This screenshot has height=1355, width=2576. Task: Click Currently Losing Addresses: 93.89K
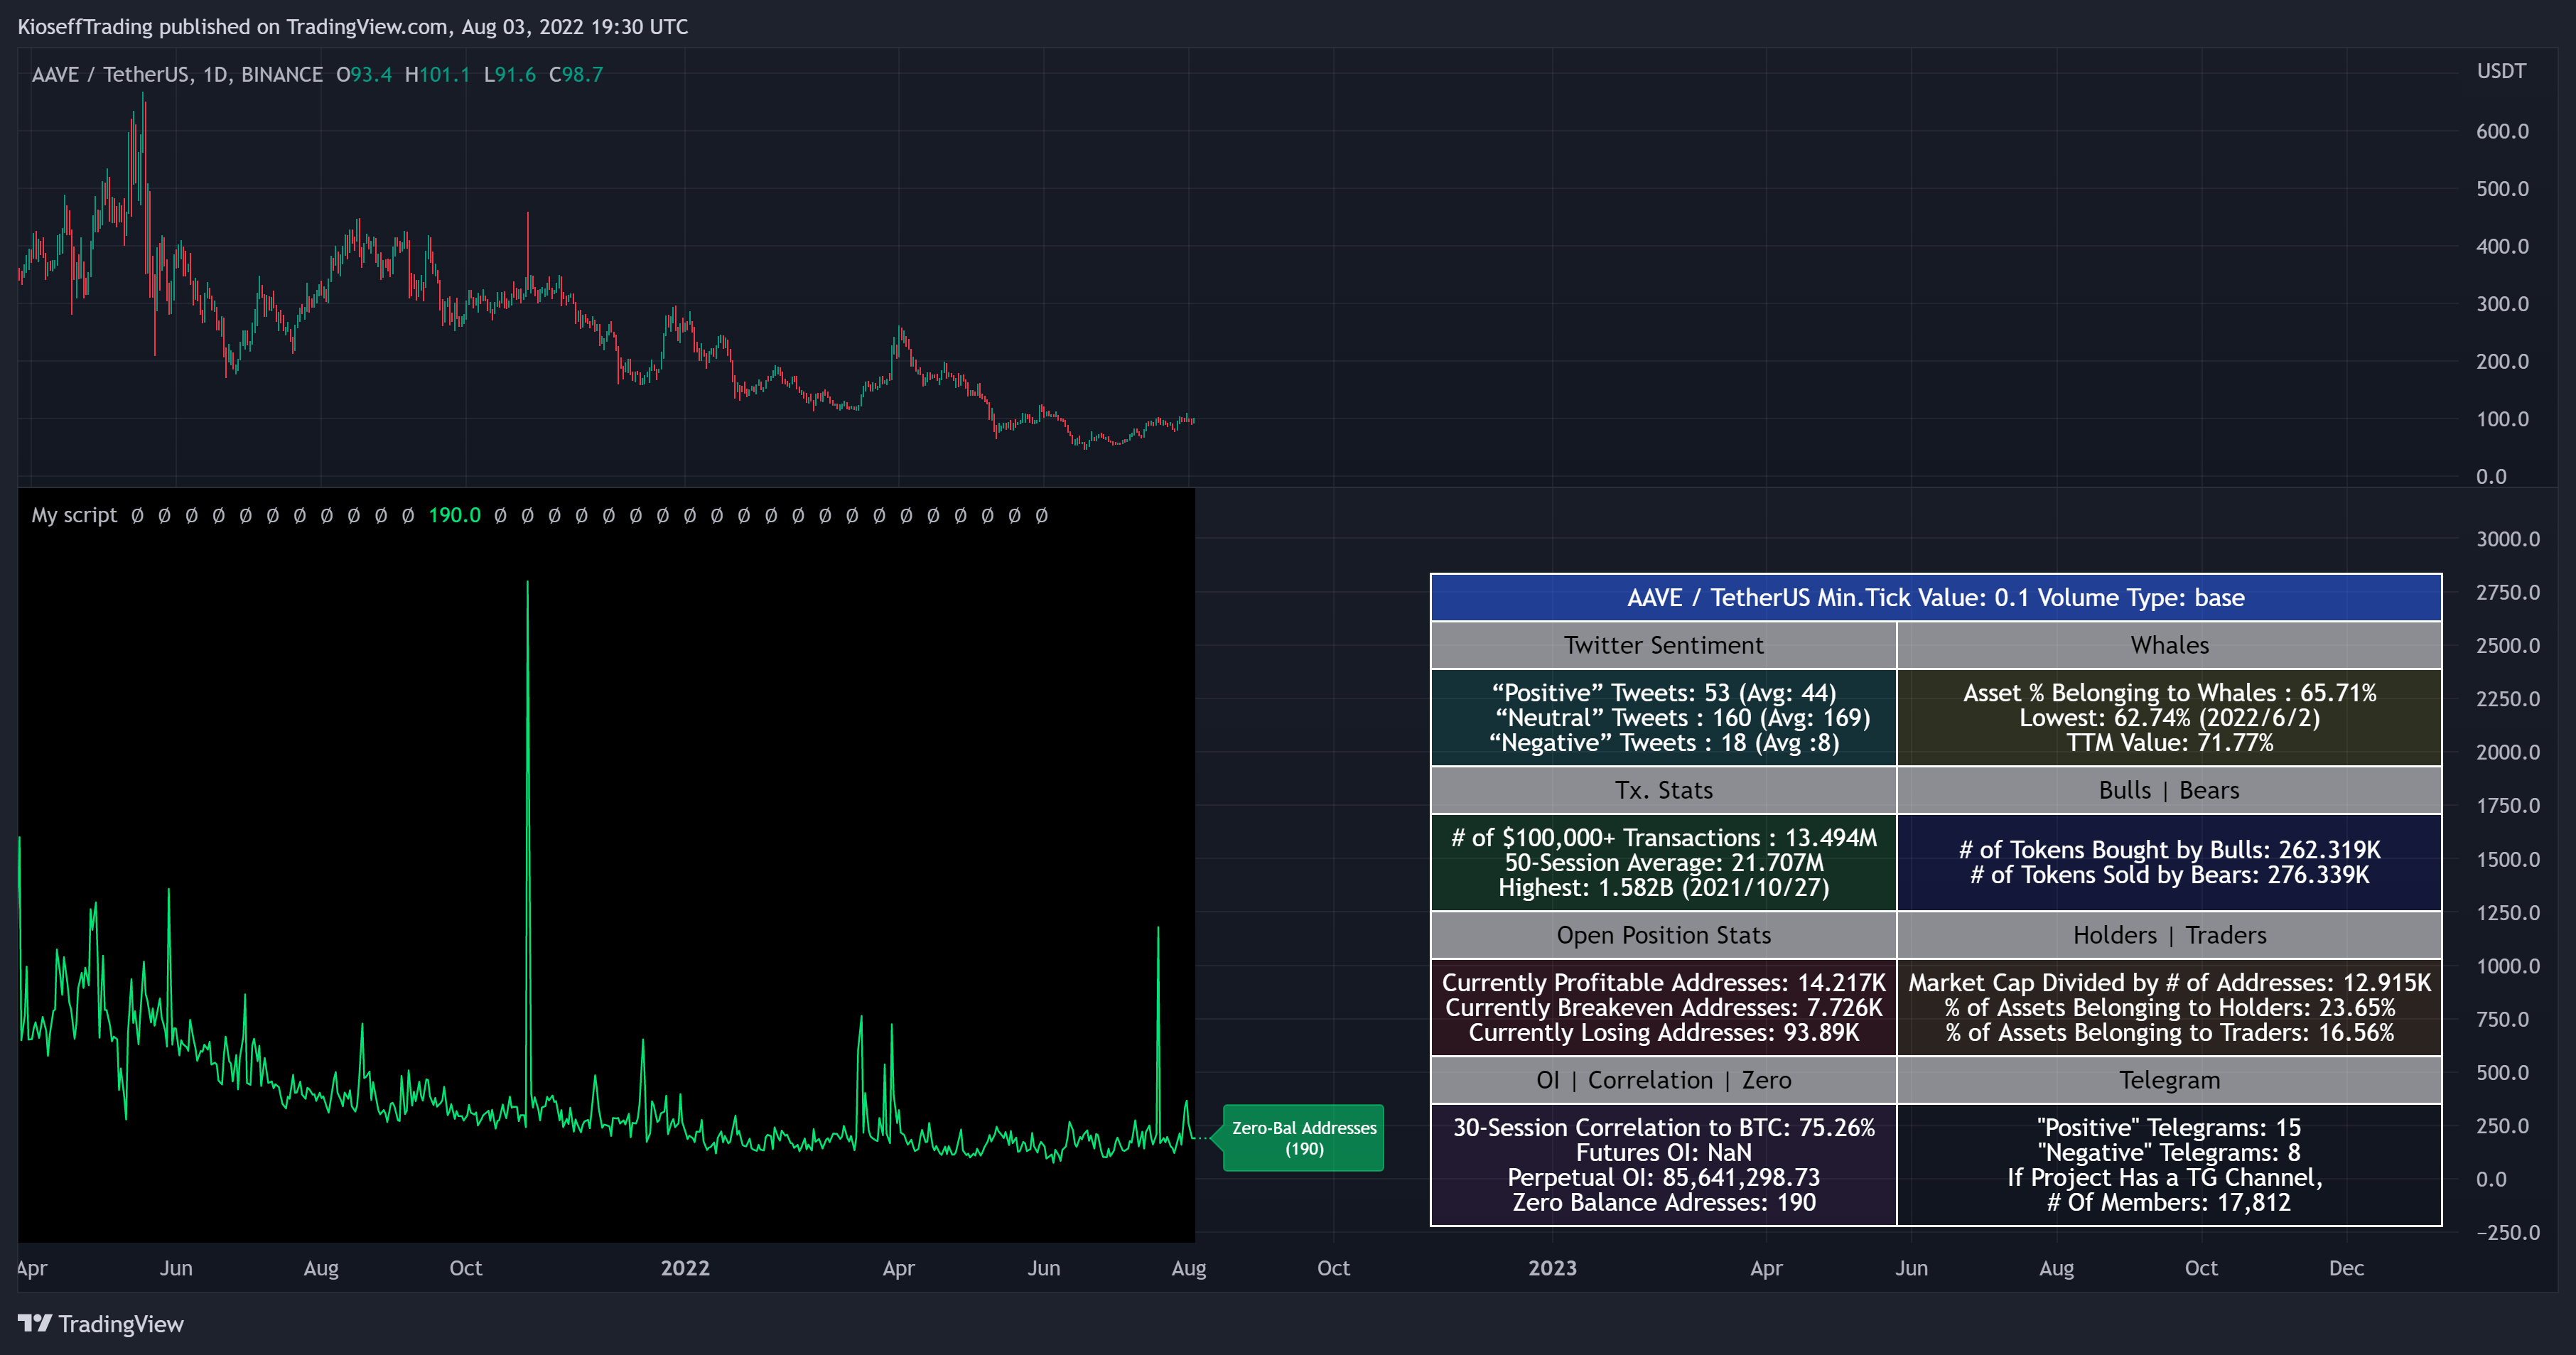tap(1664, 1033)
